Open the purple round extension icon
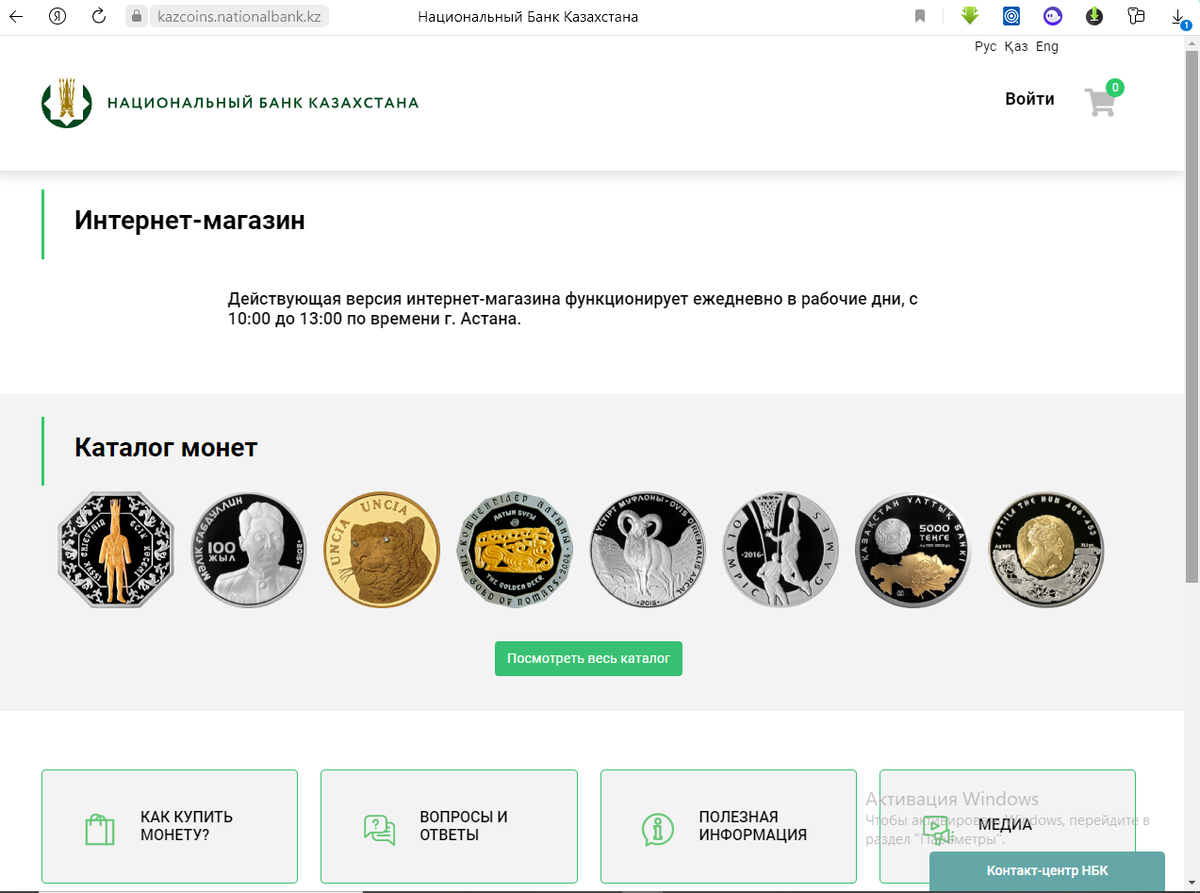 point(1052,16)
